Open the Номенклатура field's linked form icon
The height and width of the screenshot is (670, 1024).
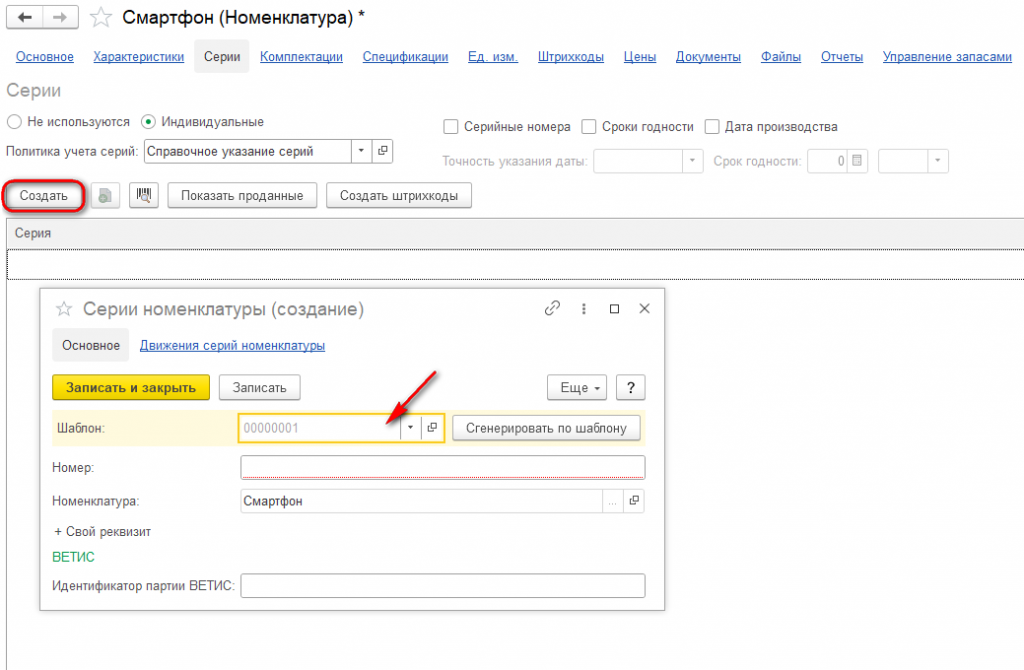(x=633, y=501)
